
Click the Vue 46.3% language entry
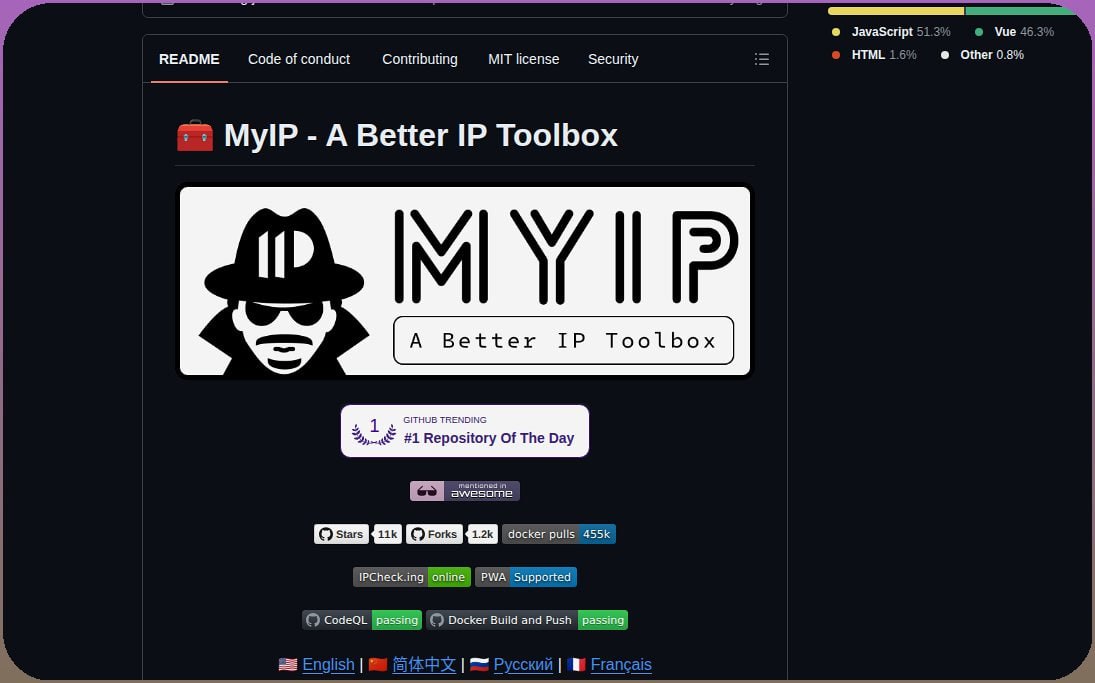tap(1015, 32)
